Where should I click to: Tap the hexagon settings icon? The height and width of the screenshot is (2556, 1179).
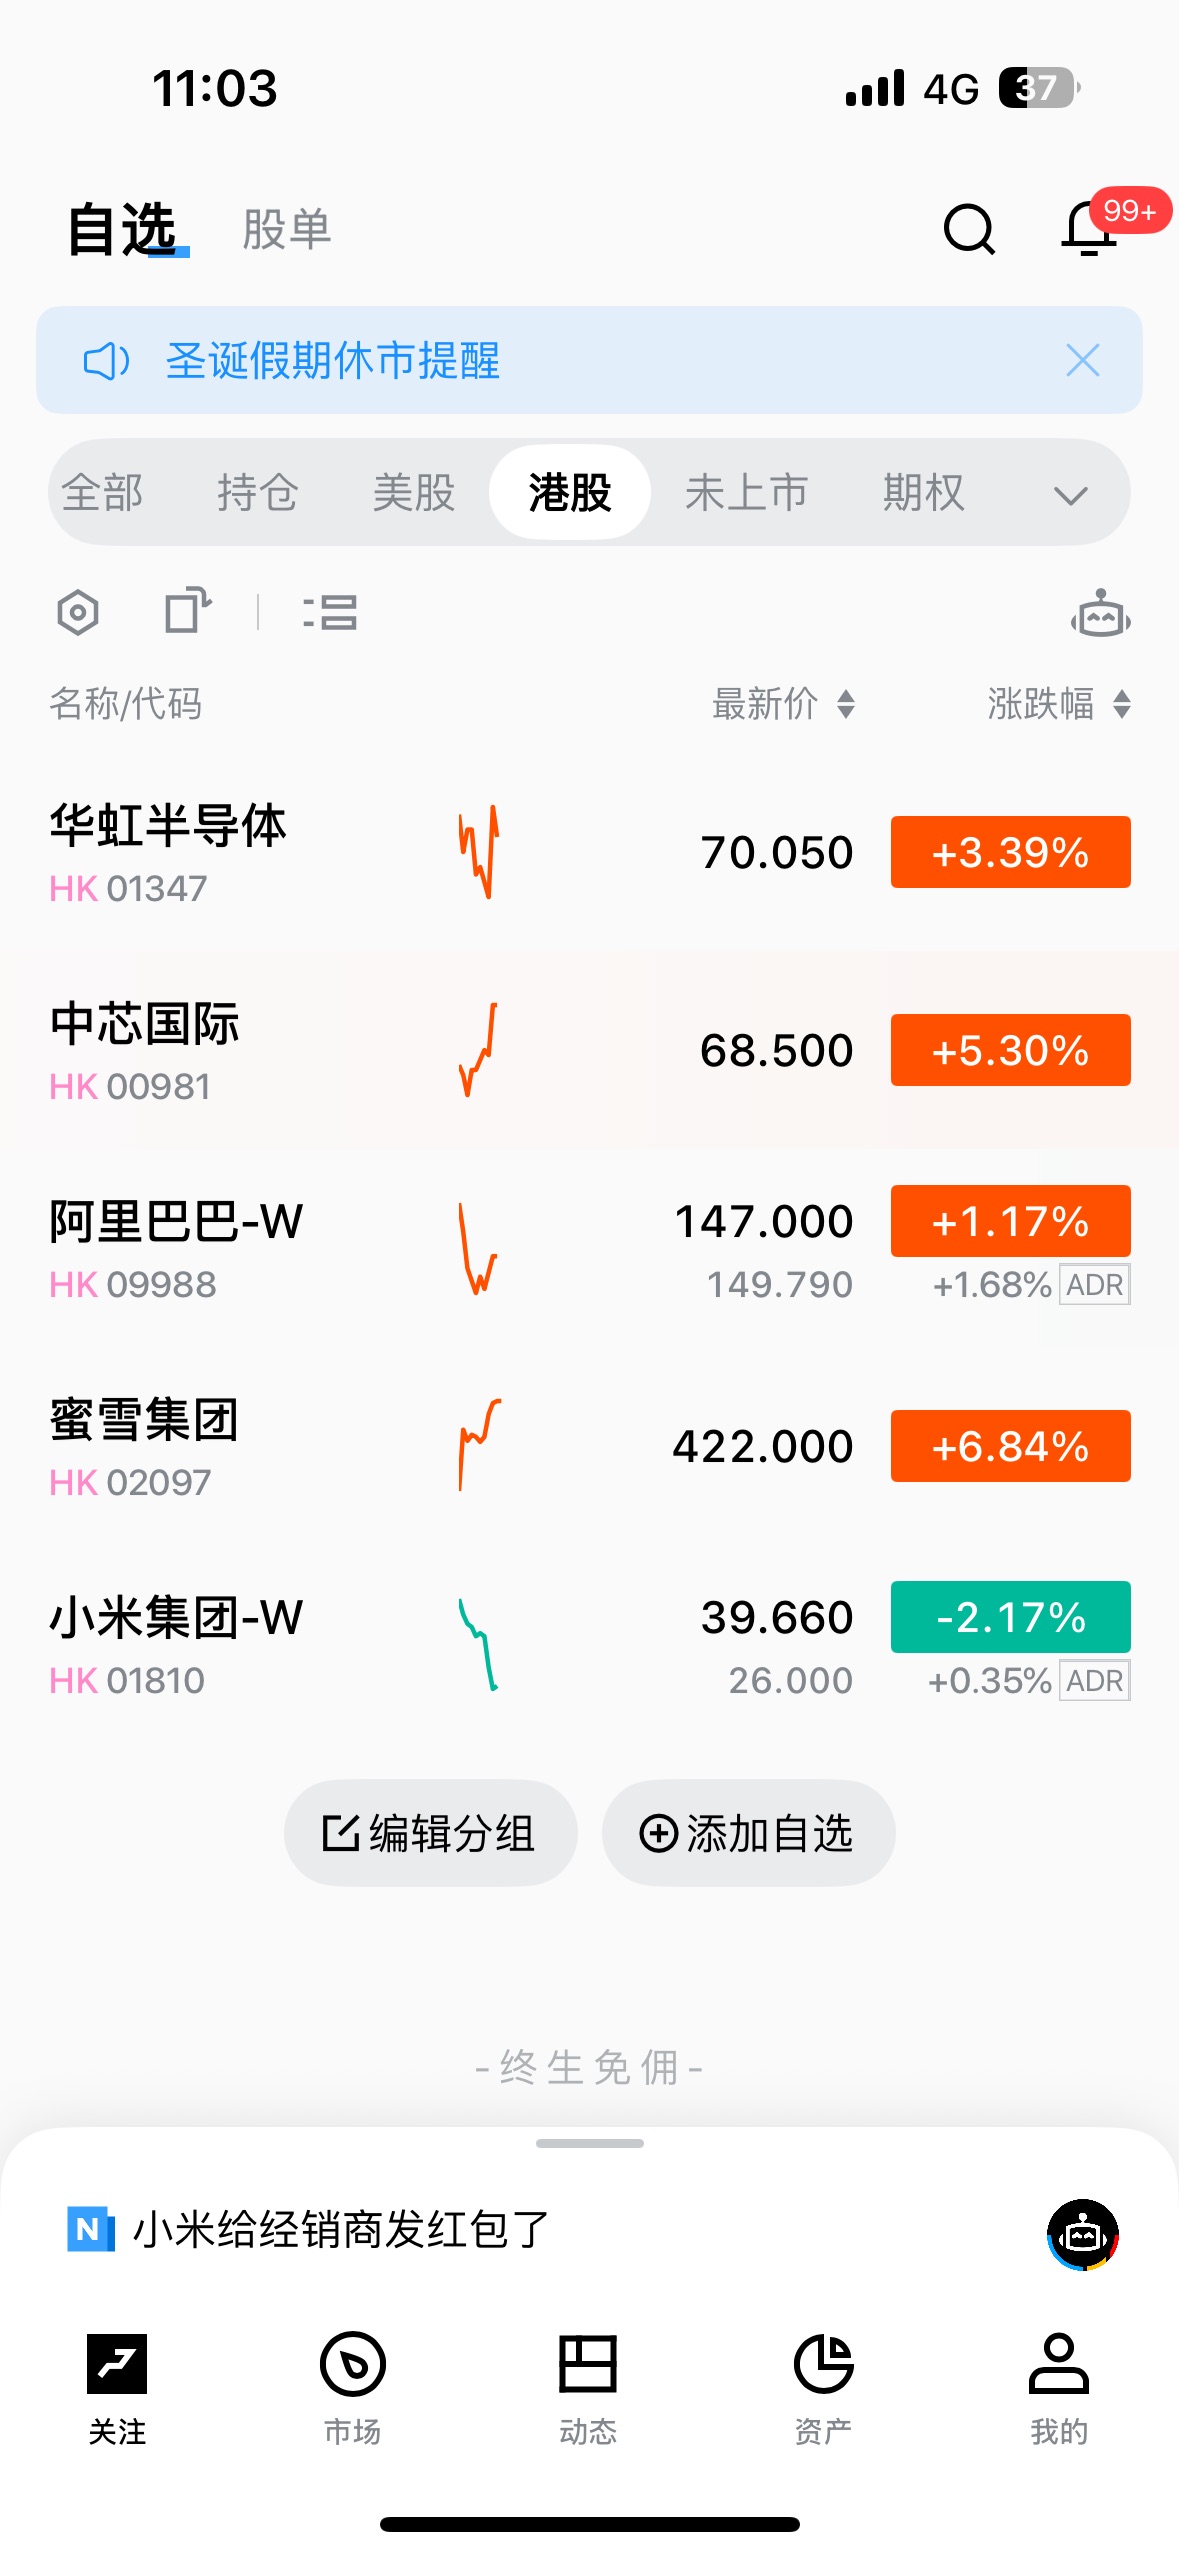tap(78, 612)
